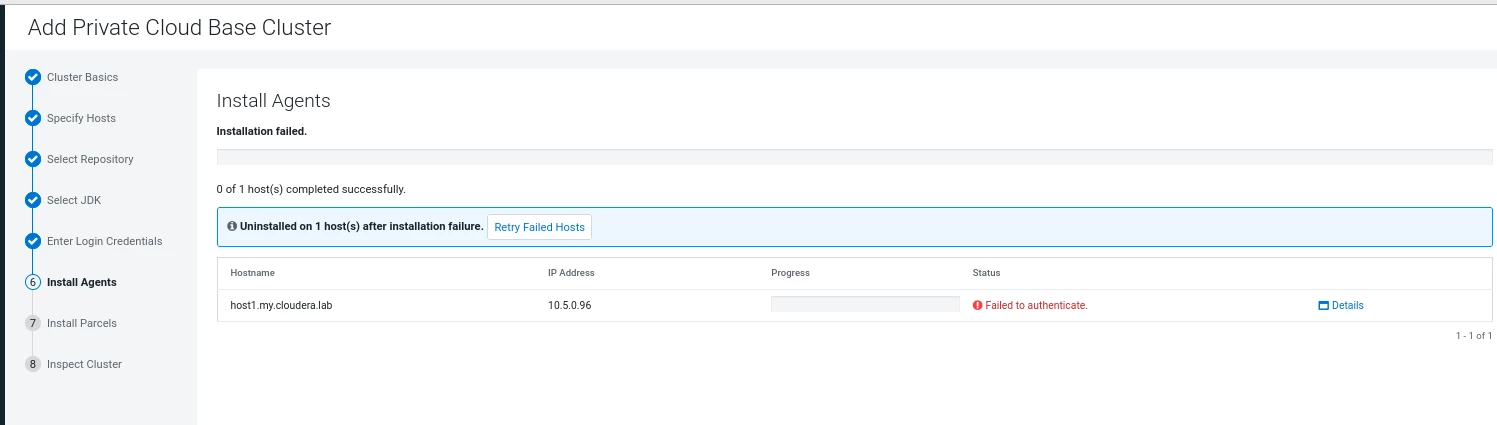Click the '1 - 1 of 1' pagination text
The image size is (1497, 425).
pyautogui.click(x=1474, y=336)
